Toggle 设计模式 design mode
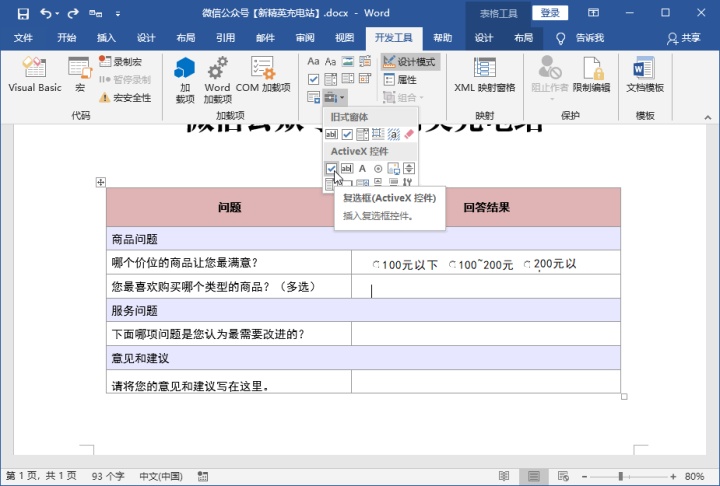720x486 pixels. [x=410, y=61]
